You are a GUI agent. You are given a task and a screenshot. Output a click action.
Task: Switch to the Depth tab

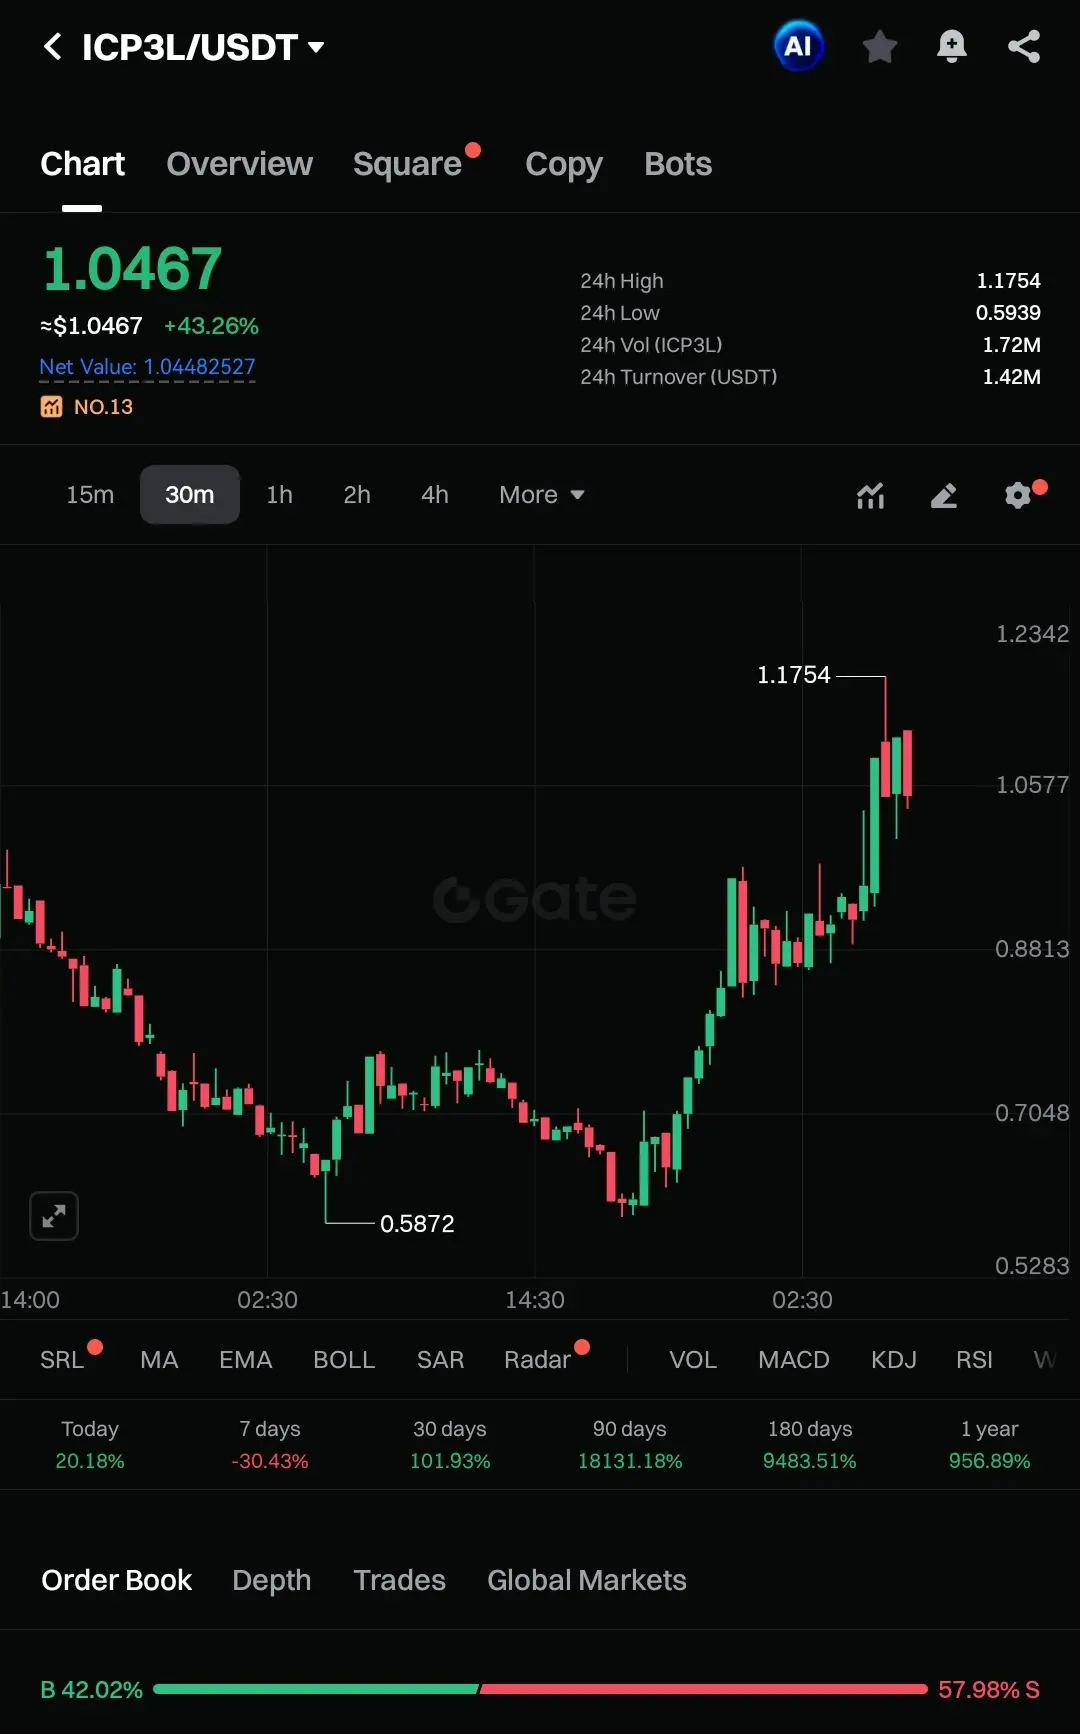coord(272,1580)
